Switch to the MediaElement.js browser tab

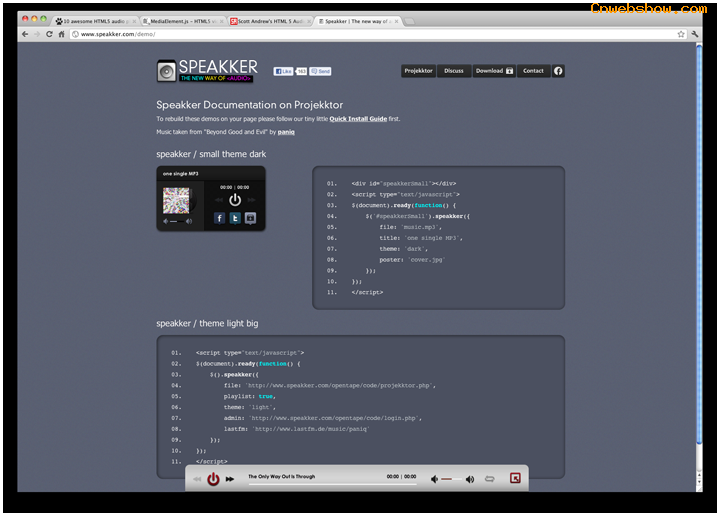tap(182, 20)
